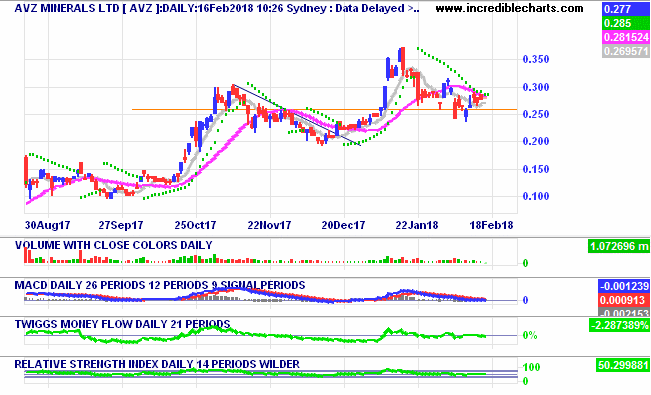Select the magenta 0.281524 legend box
651x395 pixels.
point(625,37)
